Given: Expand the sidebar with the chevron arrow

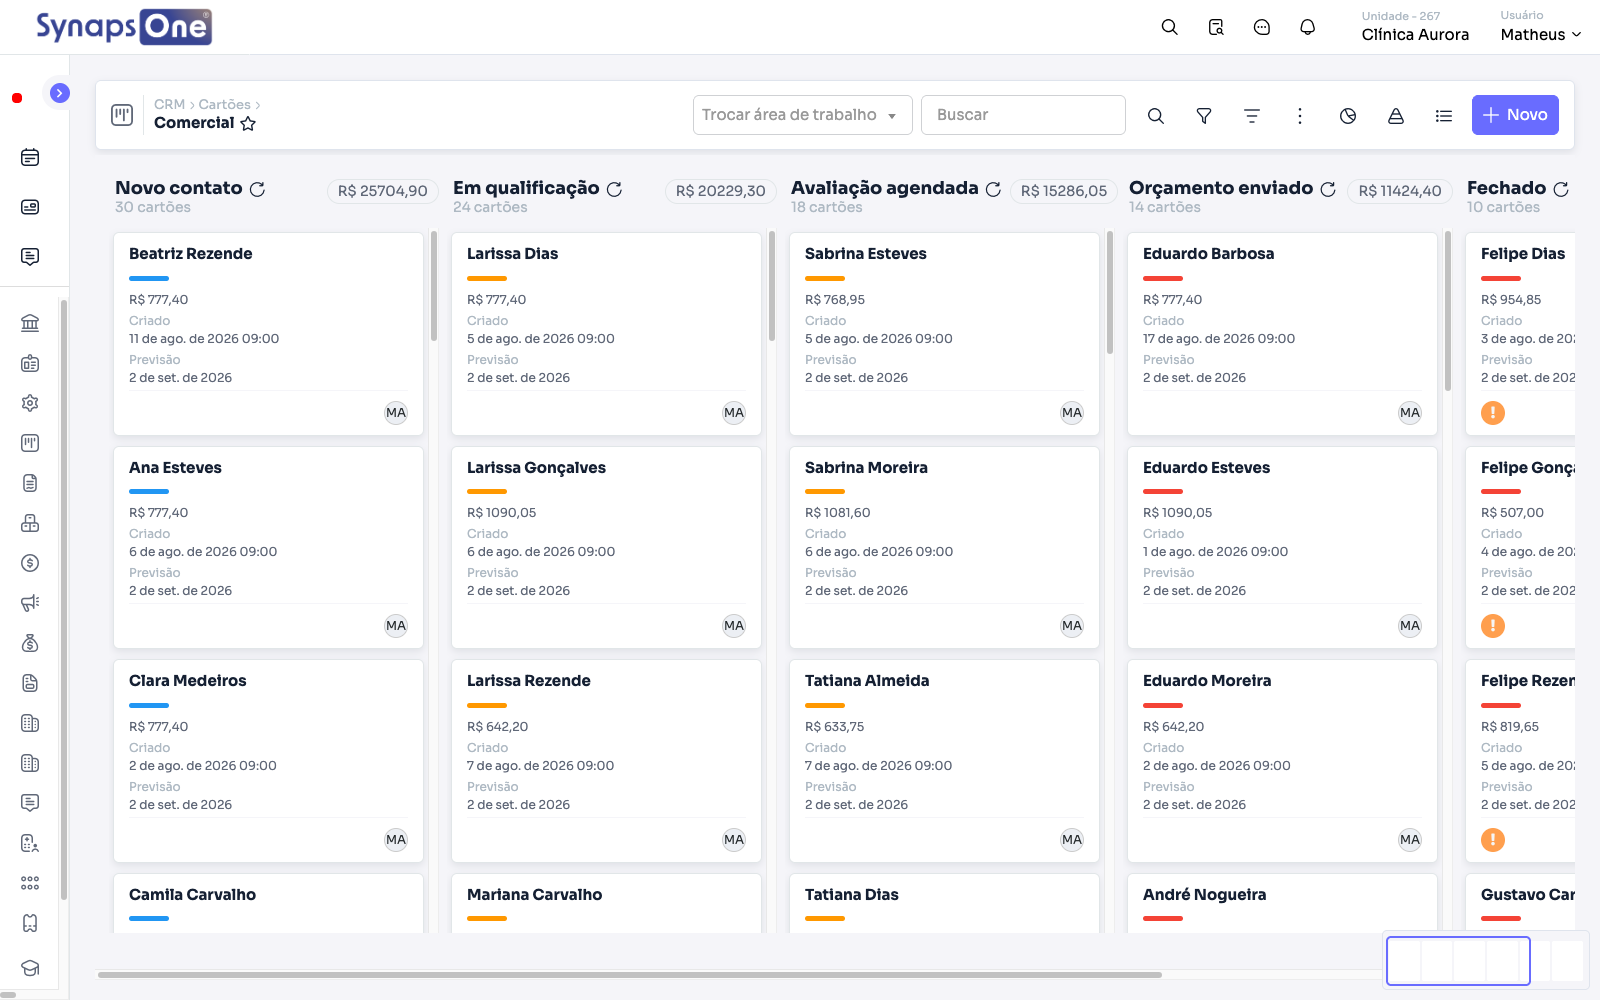Looking at the screenshot, I should tap(60, 93).
